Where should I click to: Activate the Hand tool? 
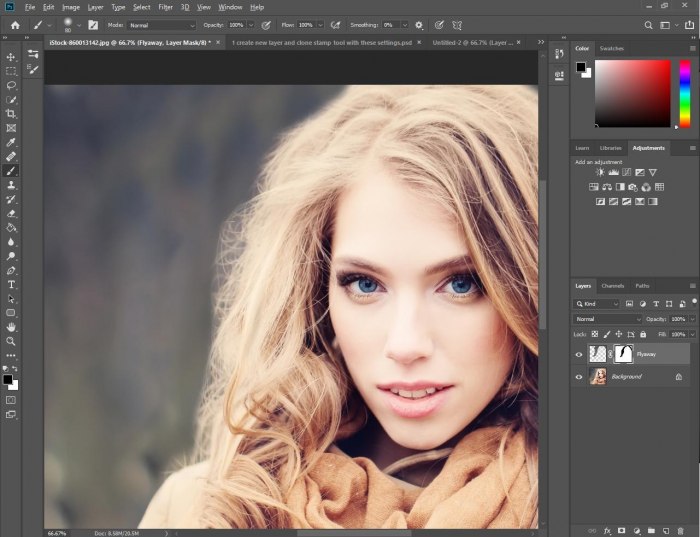(x=11, y=326)
